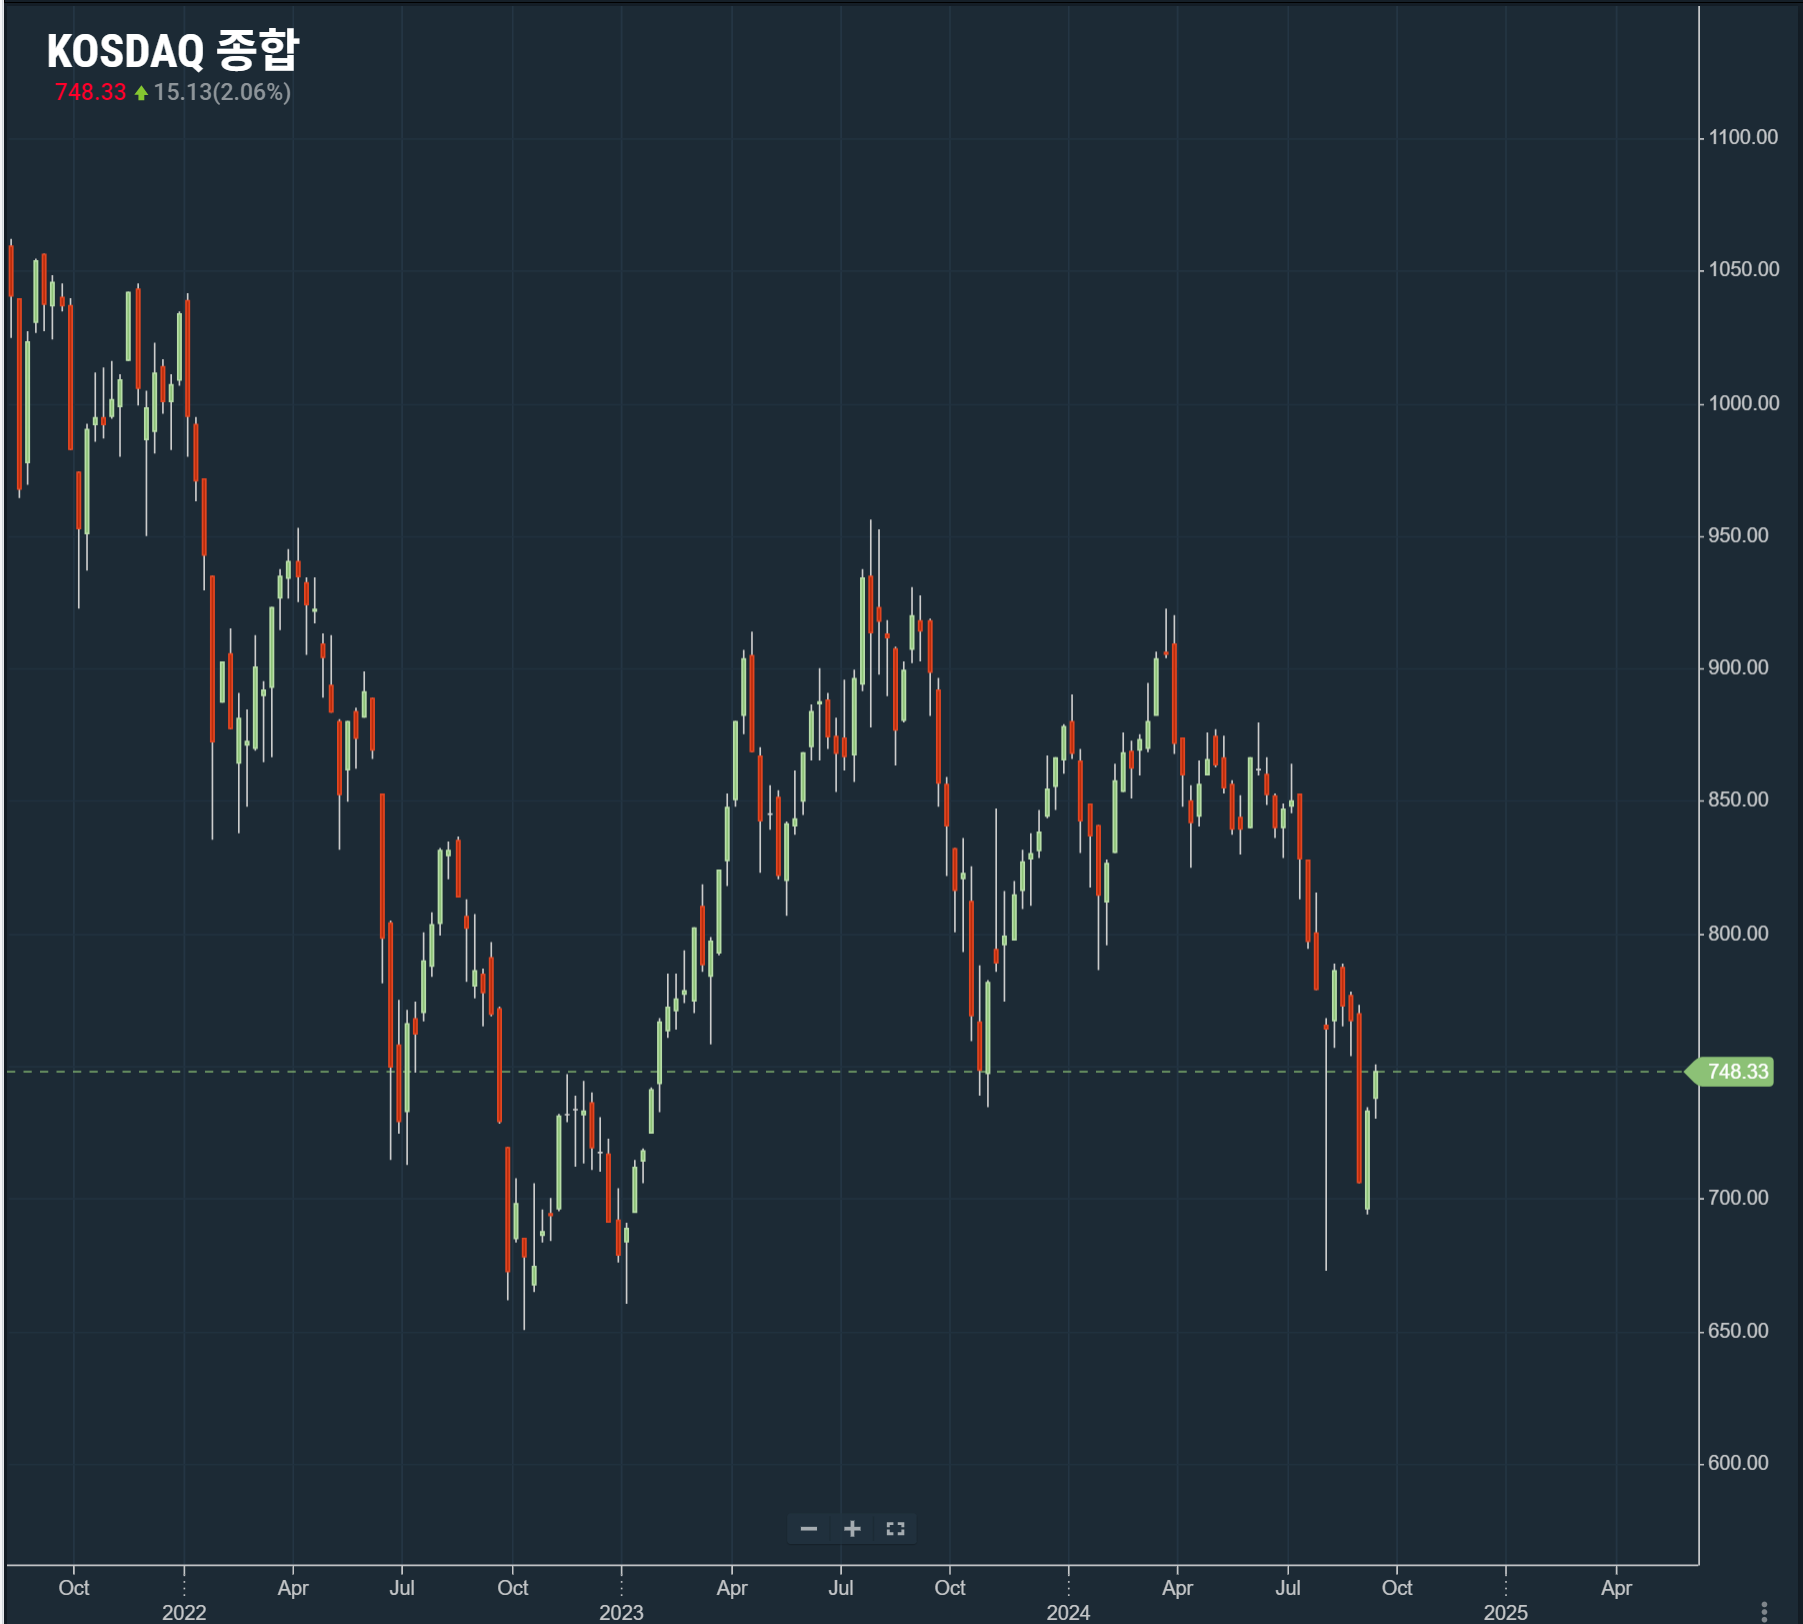
Task: Click the 800.00 price axis label
Action: tap(1738, 933)
